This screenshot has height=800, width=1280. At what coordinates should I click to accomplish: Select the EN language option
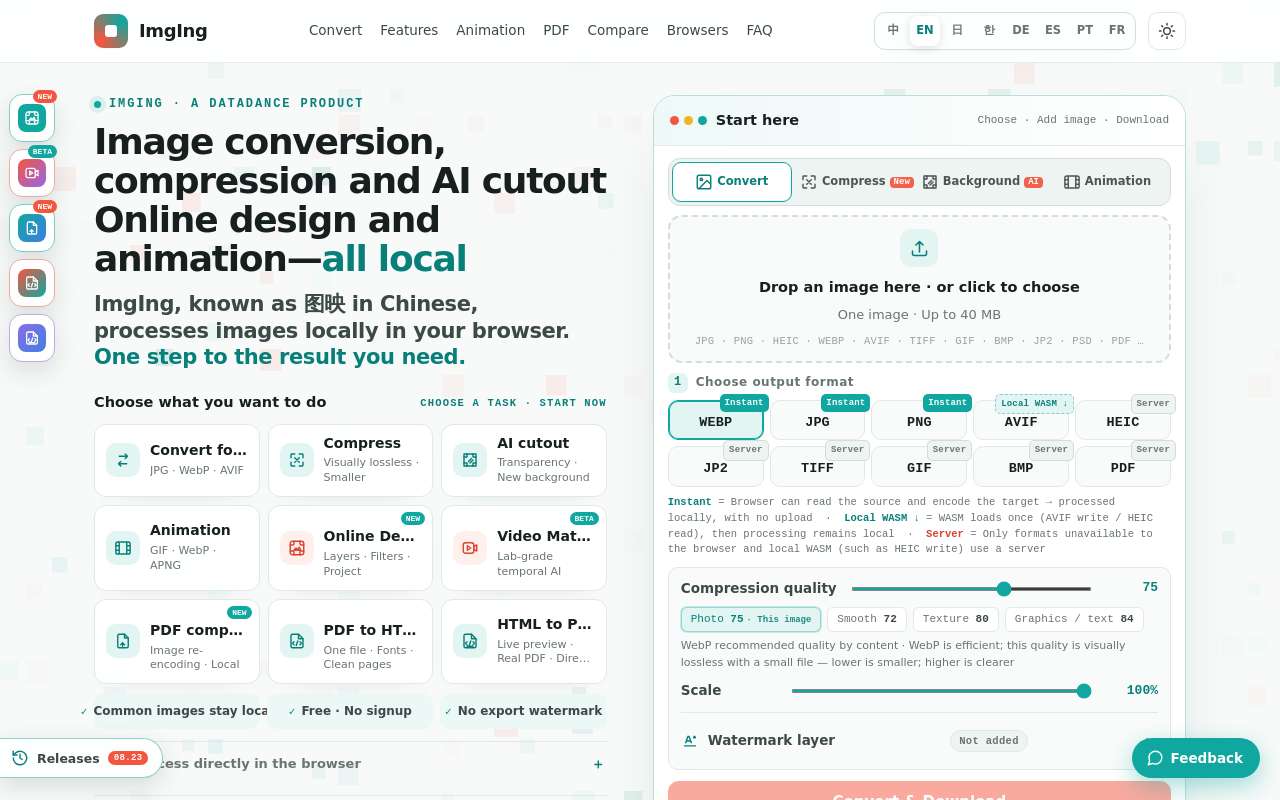(x=925, y=30)
